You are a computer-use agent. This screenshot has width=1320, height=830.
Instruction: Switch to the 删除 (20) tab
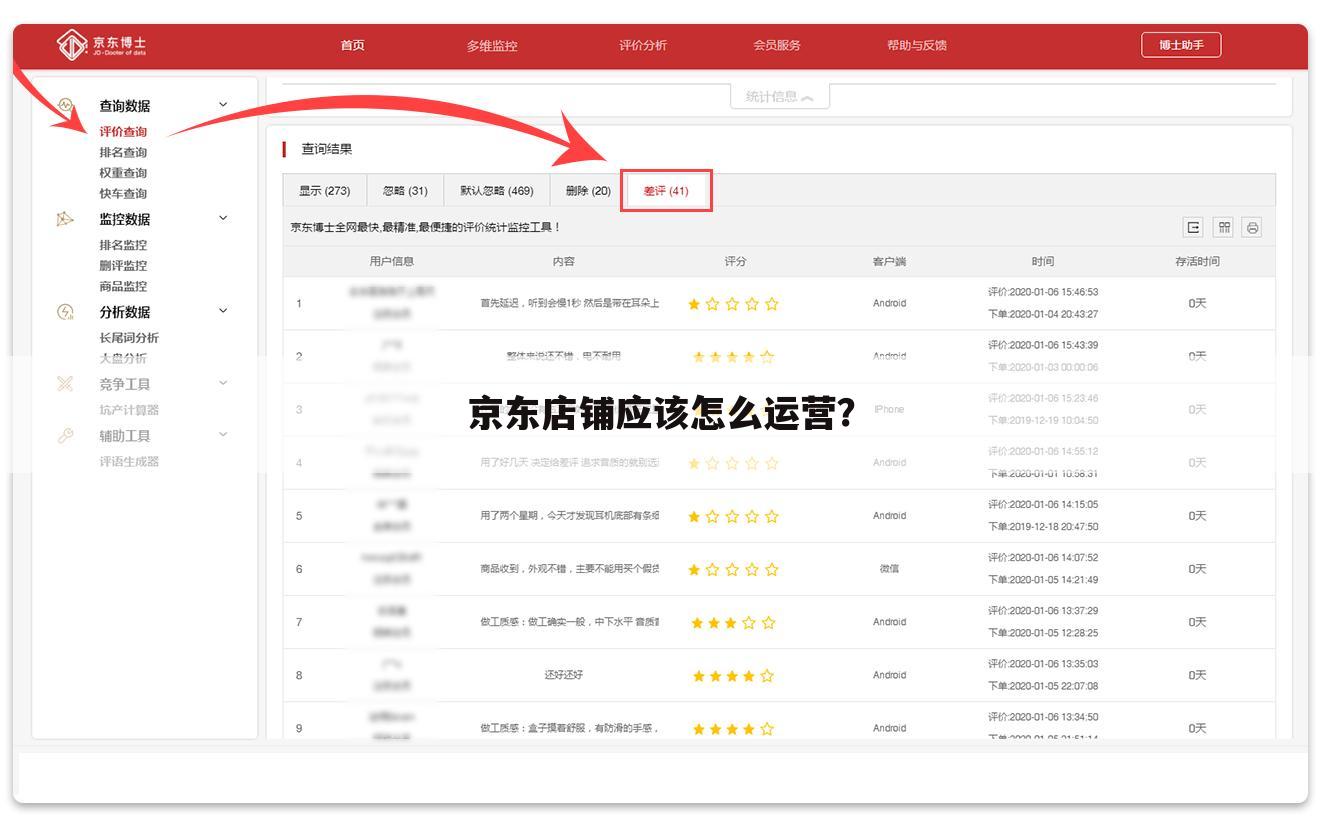tap(588, 191)
